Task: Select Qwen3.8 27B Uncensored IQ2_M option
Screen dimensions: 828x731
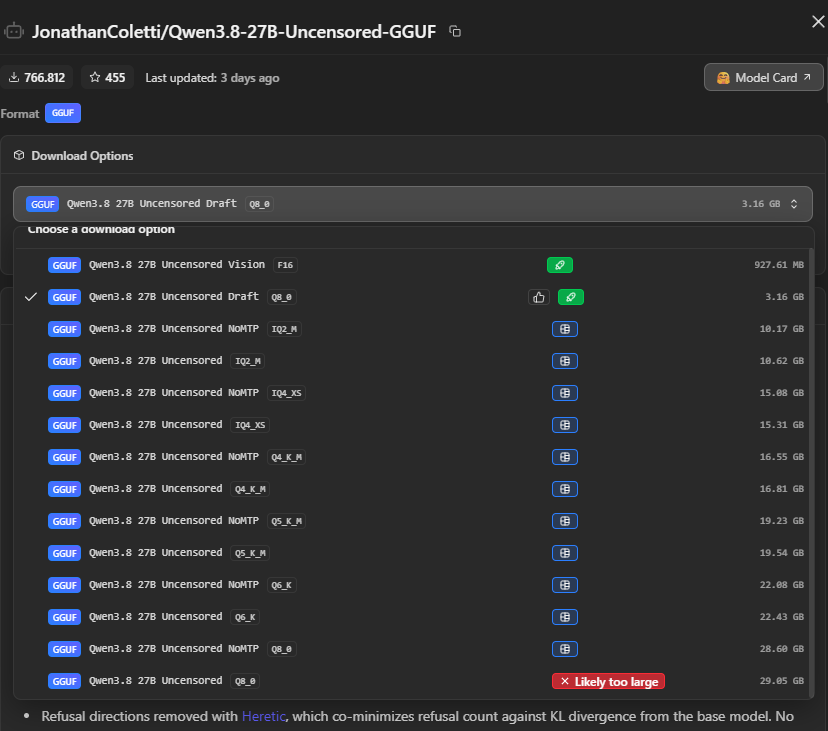Action: 415,361
